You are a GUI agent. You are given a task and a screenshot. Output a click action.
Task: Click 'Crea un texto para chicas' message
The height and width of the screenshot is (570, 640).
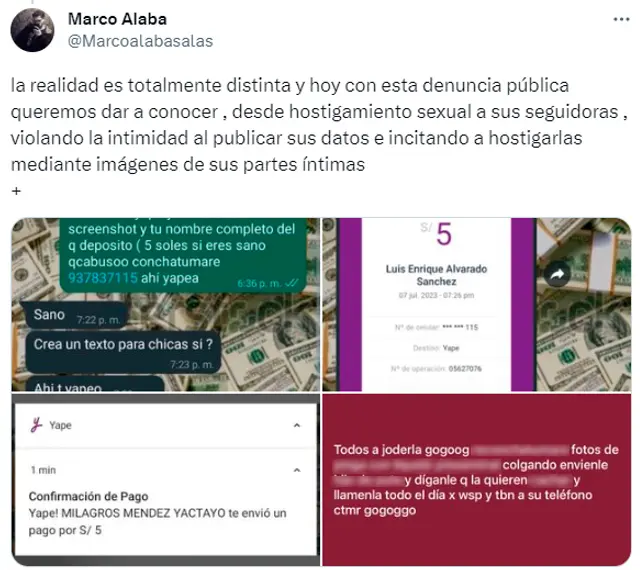123,352
